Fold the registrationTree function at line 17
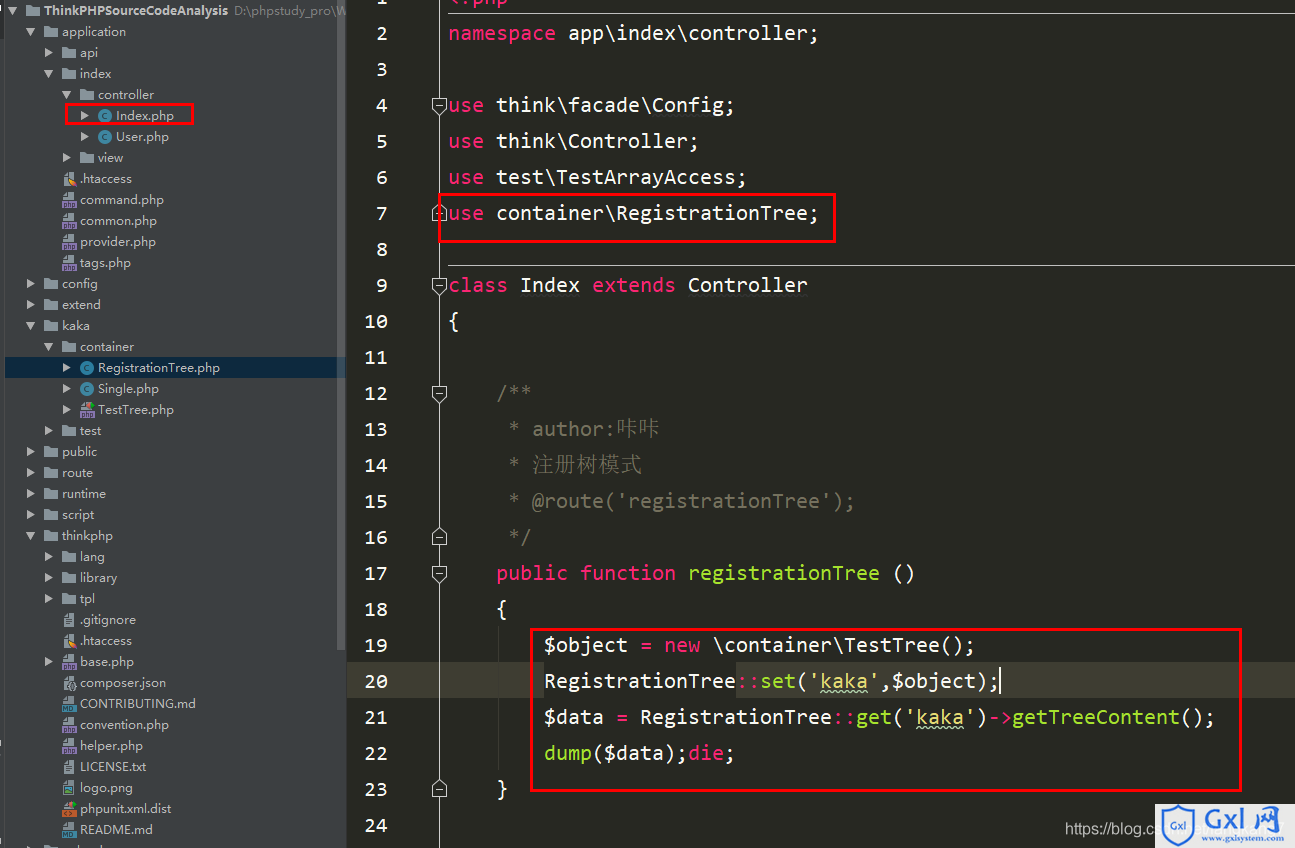This screenshot has height=848, width=1295. [x=438, y=573]
